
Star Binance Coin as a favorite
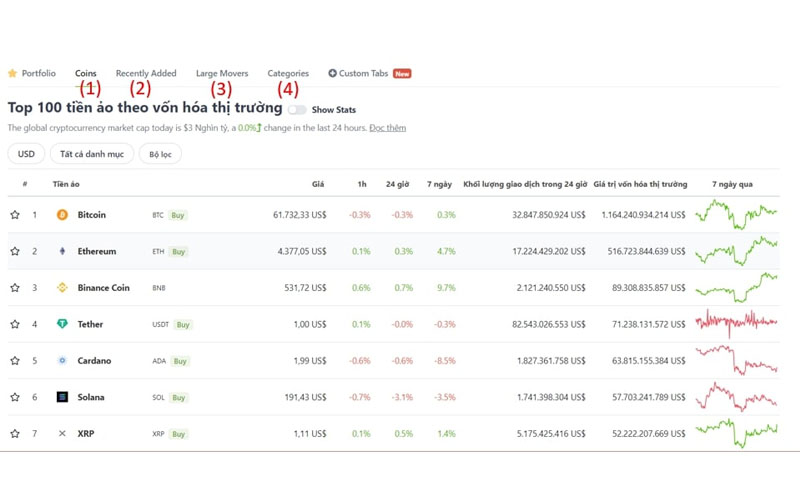click(x=15, y=288)
